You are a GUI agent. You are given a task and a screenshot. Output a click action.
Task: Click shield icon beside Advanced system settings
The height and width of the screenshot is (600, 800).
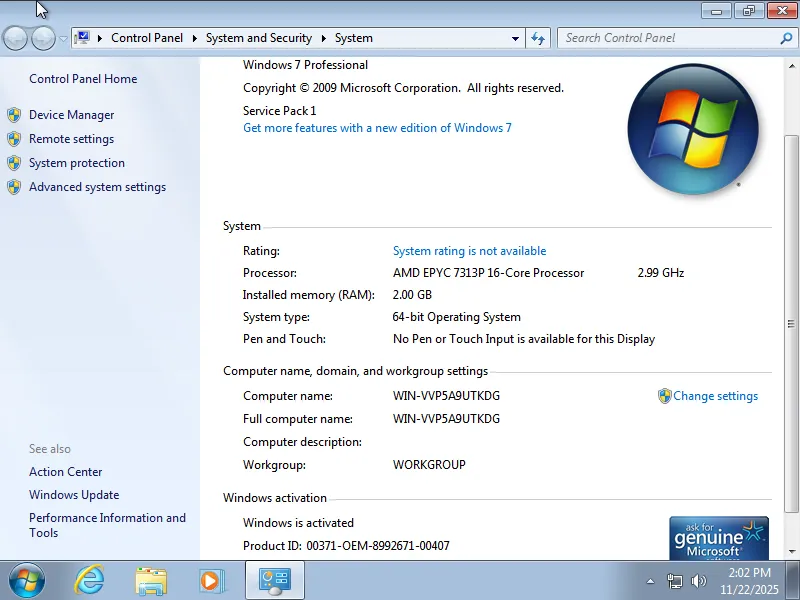point(14,187)
